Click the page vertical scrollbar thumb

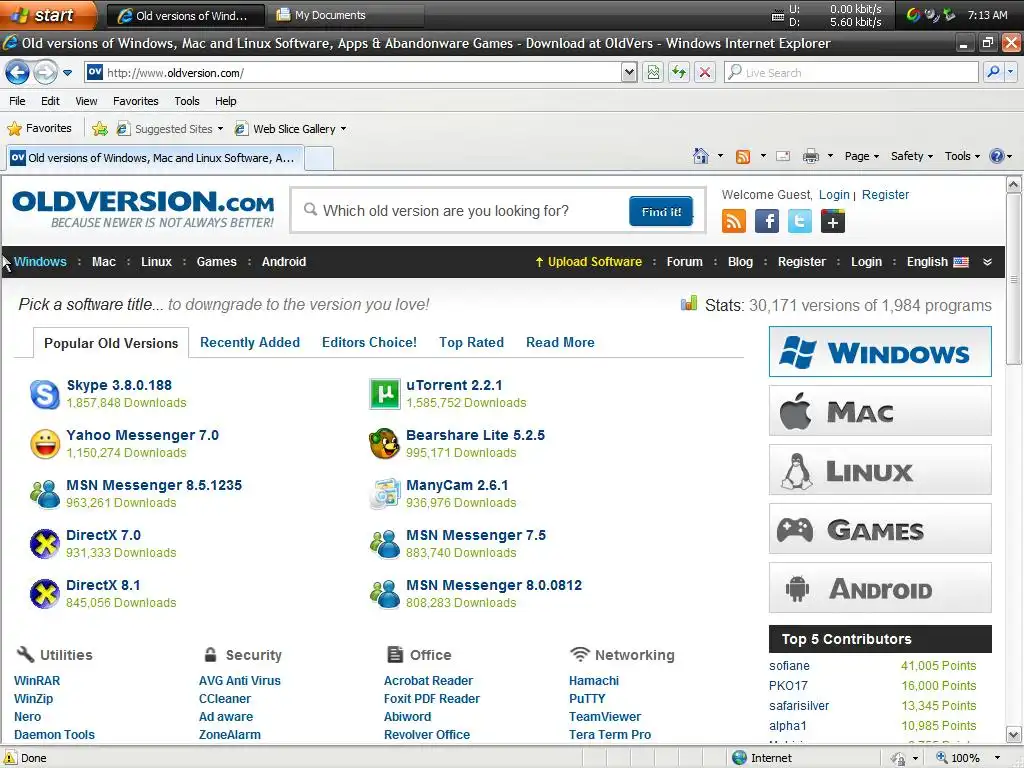pos(1013,280)
